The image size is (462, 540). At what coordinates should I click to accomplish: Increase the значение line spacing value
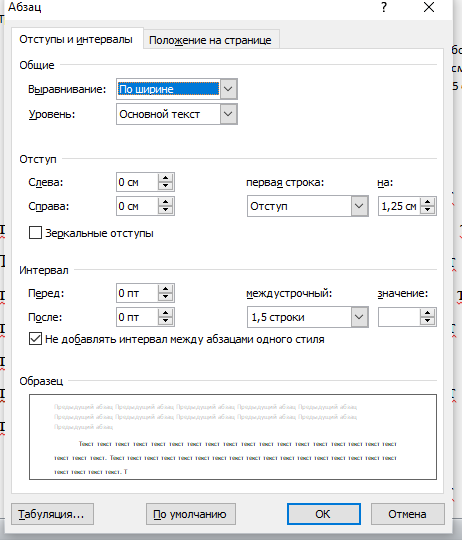tap(428, 313)
